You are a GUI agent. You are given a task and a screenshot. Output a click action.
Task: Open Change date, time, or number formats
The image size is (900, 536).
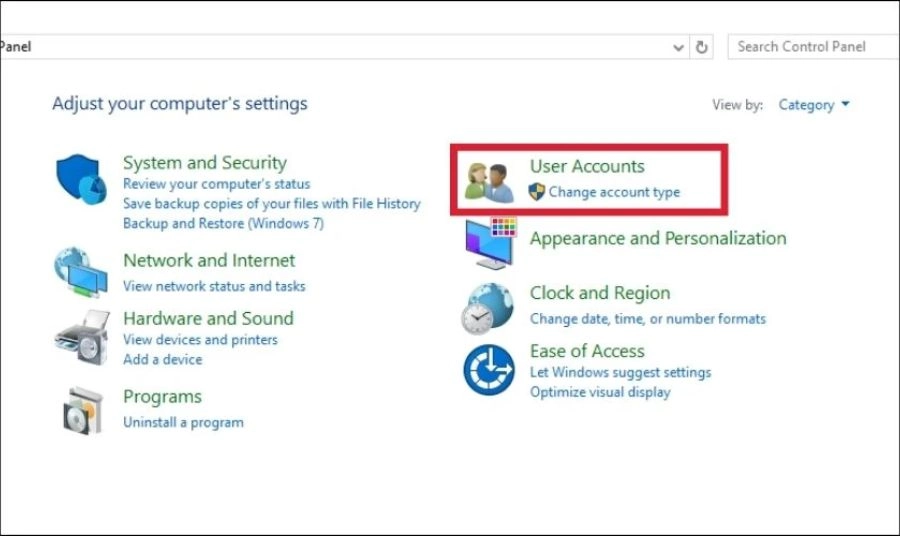coord(647,319)
